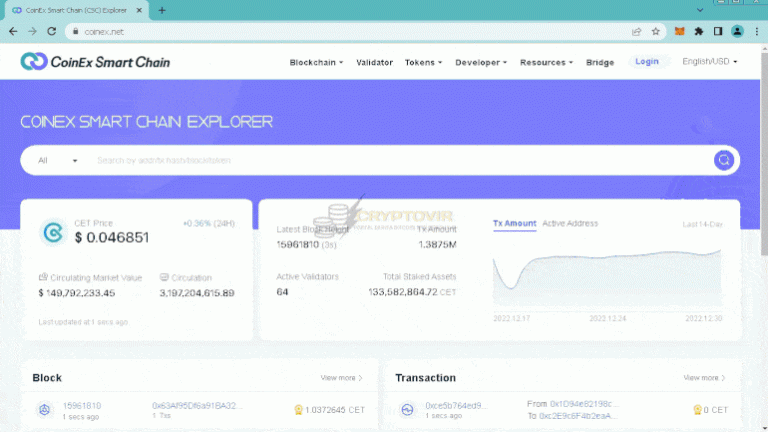Click block icon beside 15961810
The image size is (768, 432).
(45, 409)
